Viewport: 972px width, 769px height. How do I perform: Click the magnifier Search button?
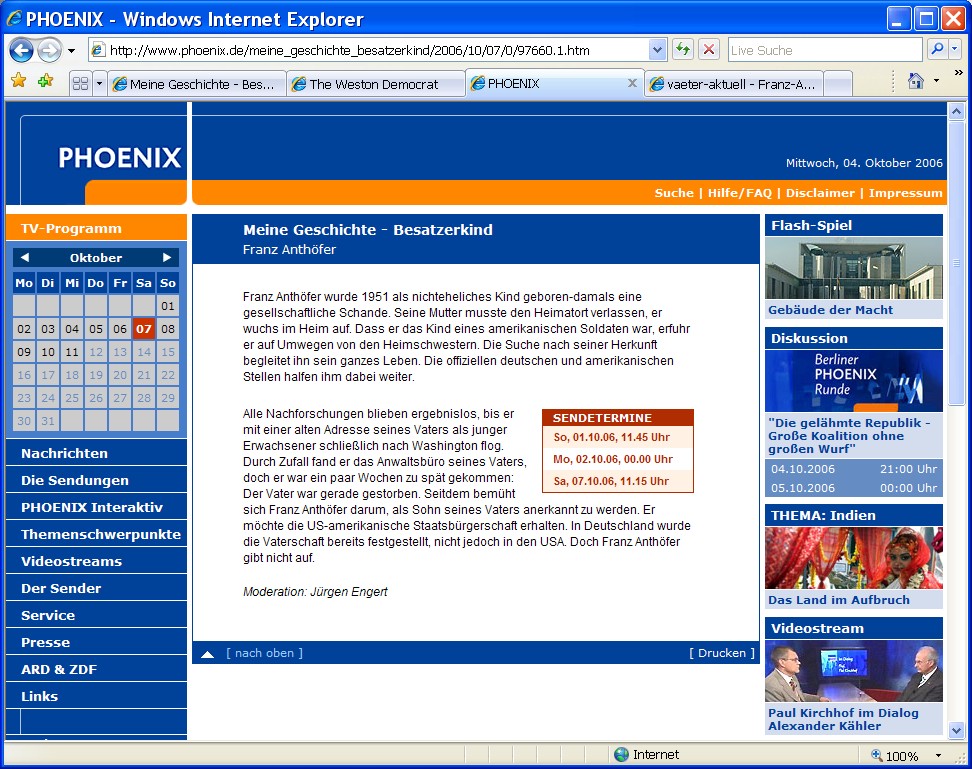[x=937, y=49]
